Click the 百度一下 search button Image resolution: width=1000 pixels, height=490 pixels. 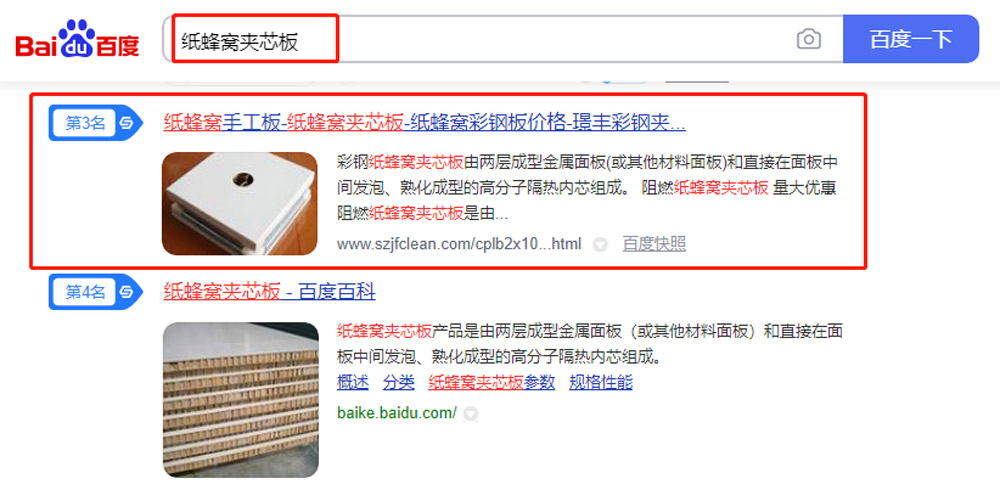(911, 39)
